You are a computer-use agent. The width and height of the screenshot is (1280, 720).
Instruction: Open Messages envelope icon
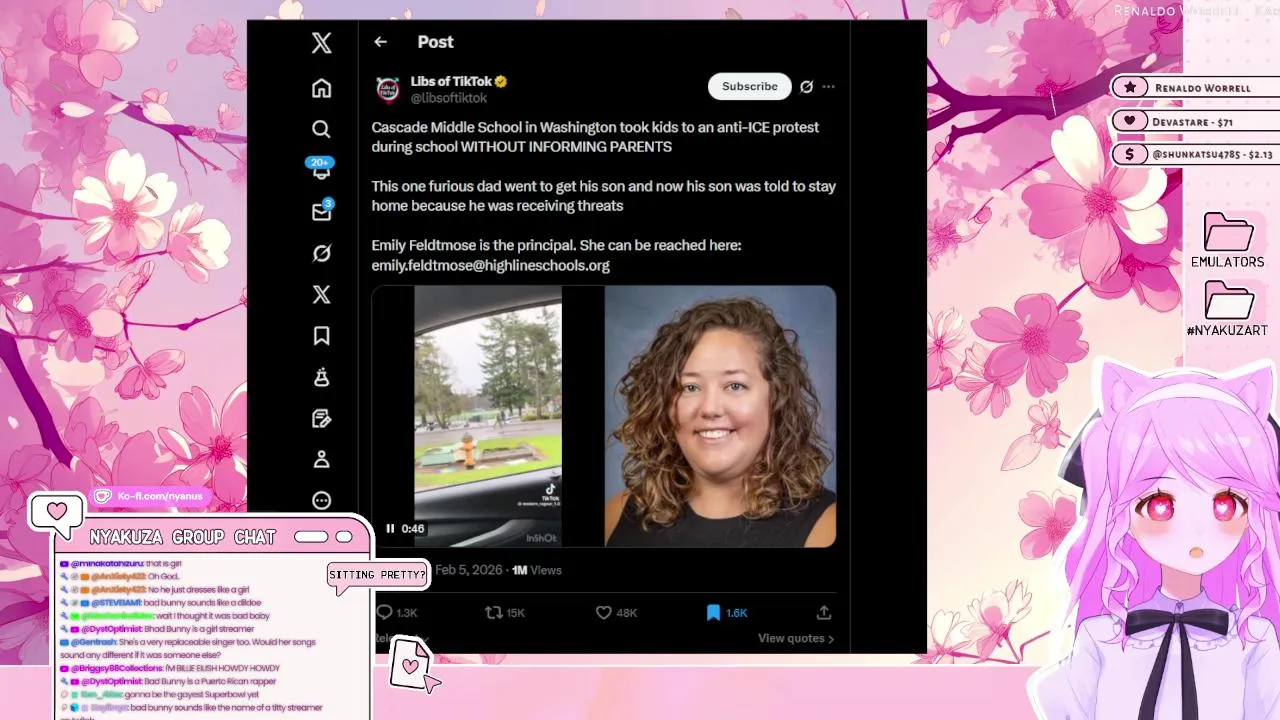click(x=321, y=211)
